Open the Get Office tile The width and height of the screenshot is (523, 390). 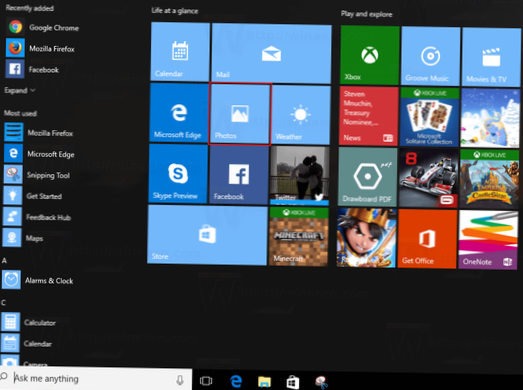pyautogui.click(x=428, y=239)
